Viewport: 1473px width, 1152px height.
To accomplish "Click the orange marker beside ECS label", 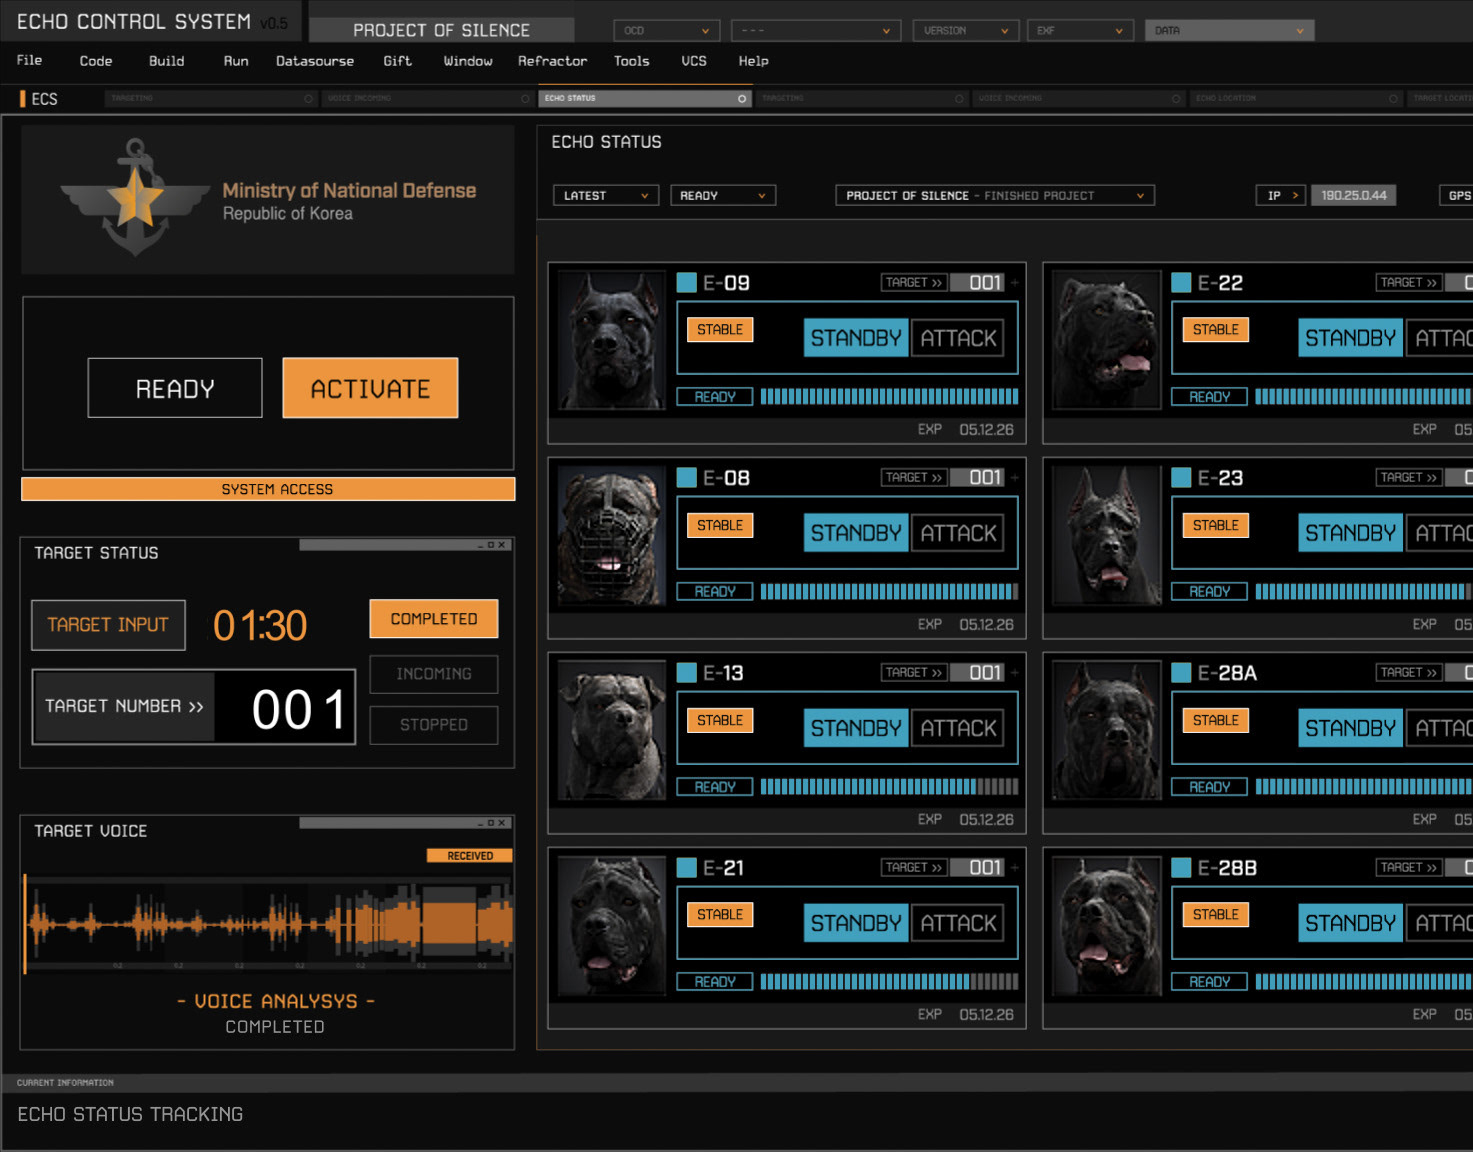I will 22,99.
